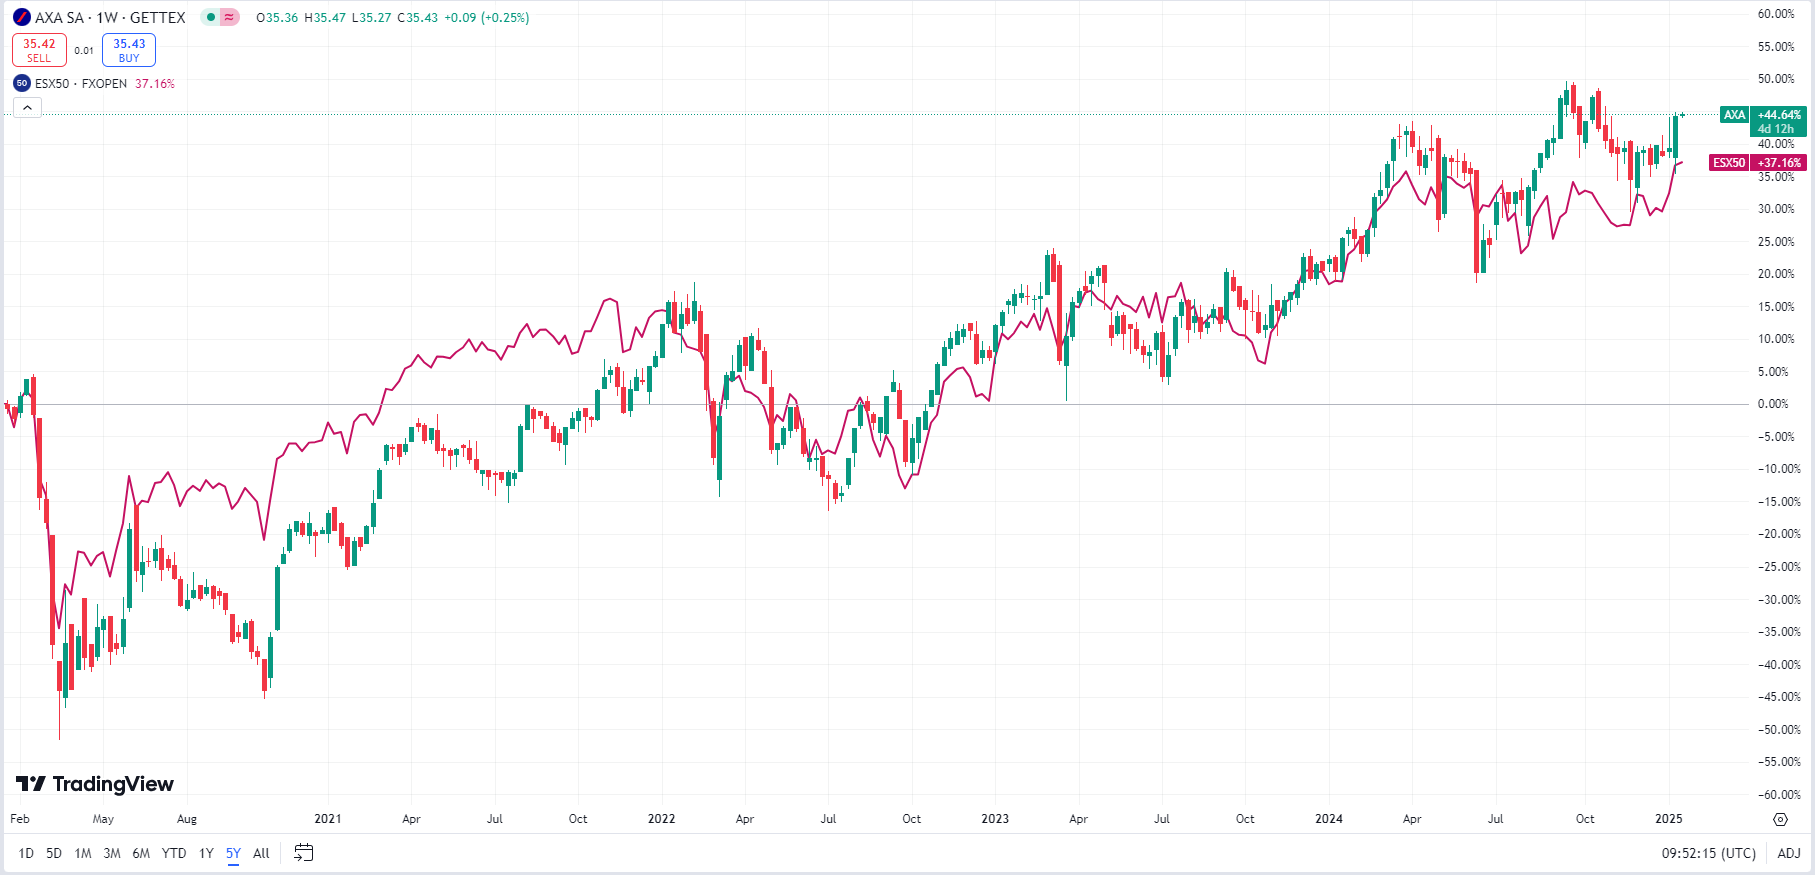The height and width of the screenshot is (875, 1815).
Task: Switch range to 1M
Action: [83, 853]
